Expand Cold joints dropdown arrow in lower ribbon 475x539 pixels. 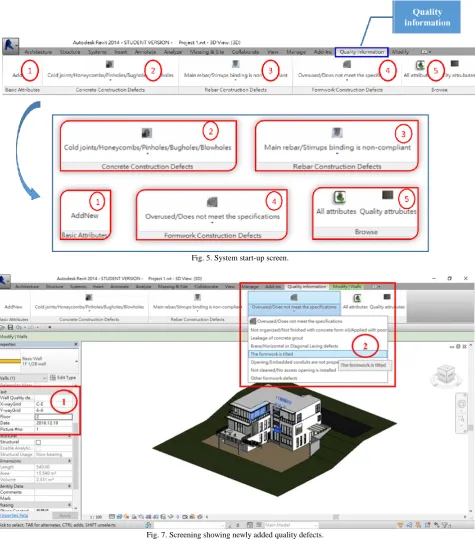(89, 311)
